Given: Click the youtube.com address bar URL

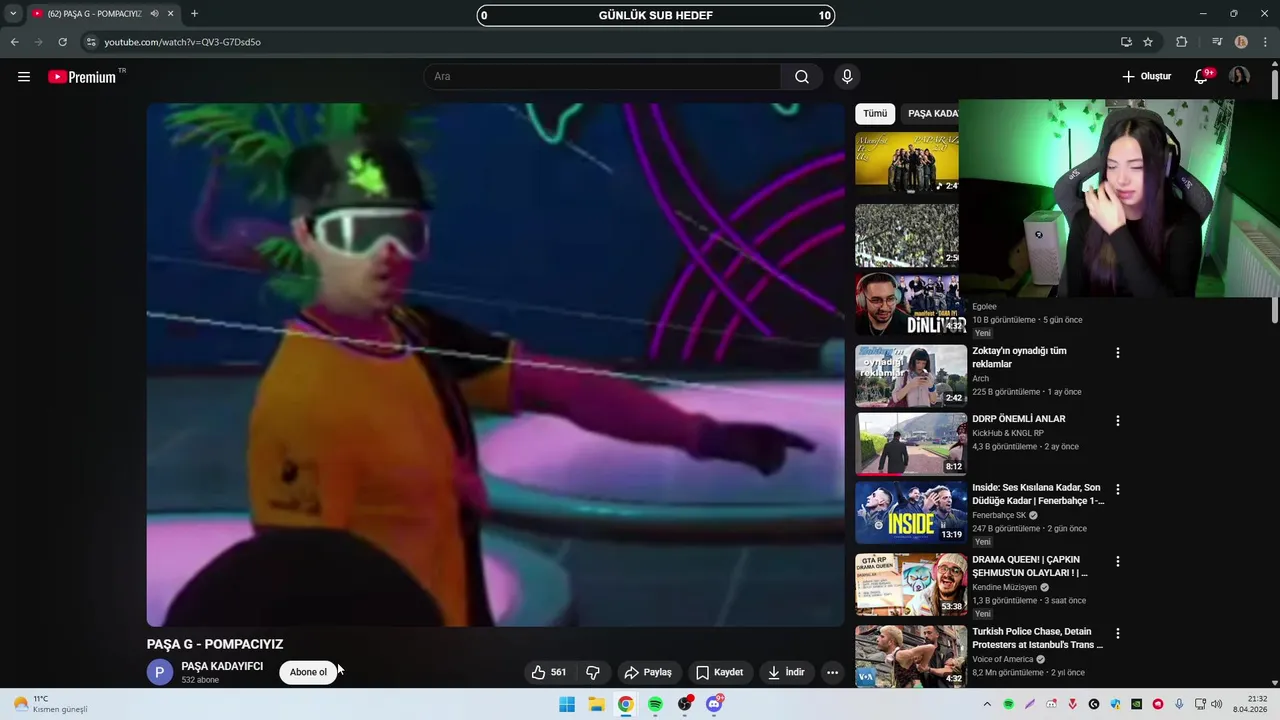Looking at the screenshot, I should click(183, 42).
